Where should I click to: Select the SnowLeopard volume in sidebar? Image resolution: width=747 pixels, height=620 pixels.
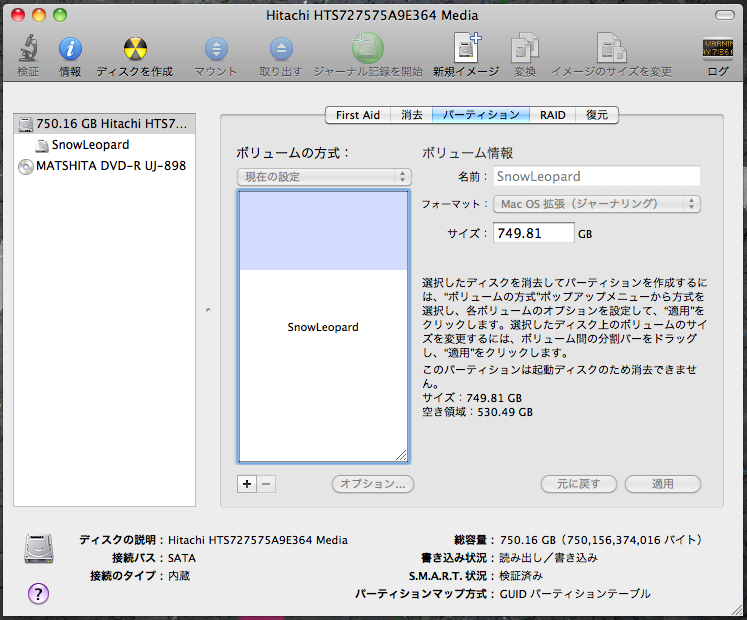[x=104, y=145]
